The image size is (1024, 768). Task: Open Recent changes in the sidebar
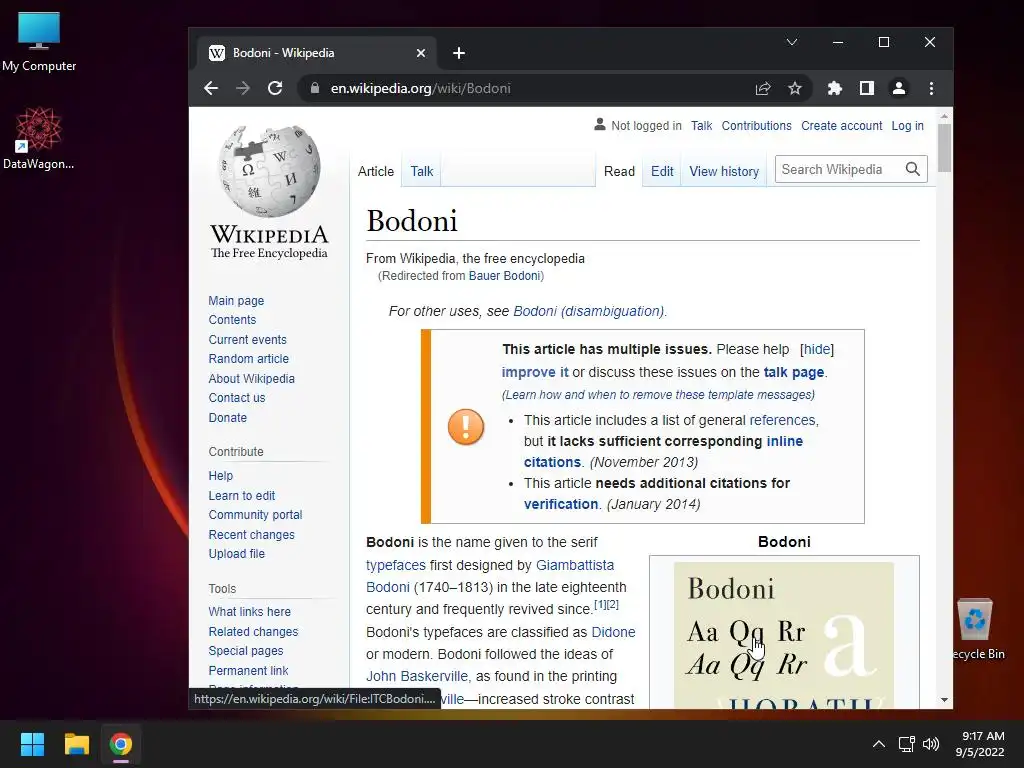coord(251,534)
